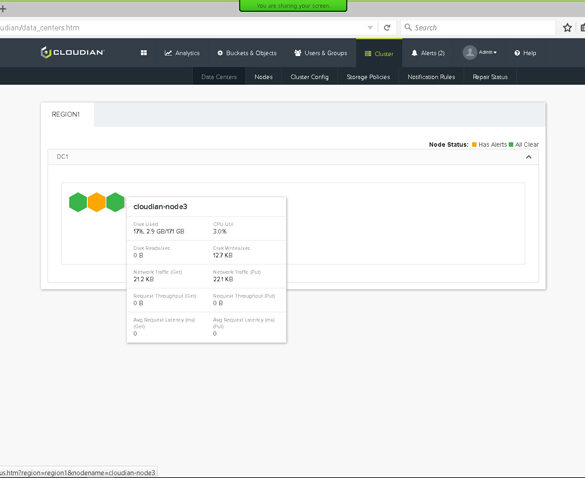This screenshot has height=478, width=585.
Task: Click the Cloudian logo
Action: 72,53
